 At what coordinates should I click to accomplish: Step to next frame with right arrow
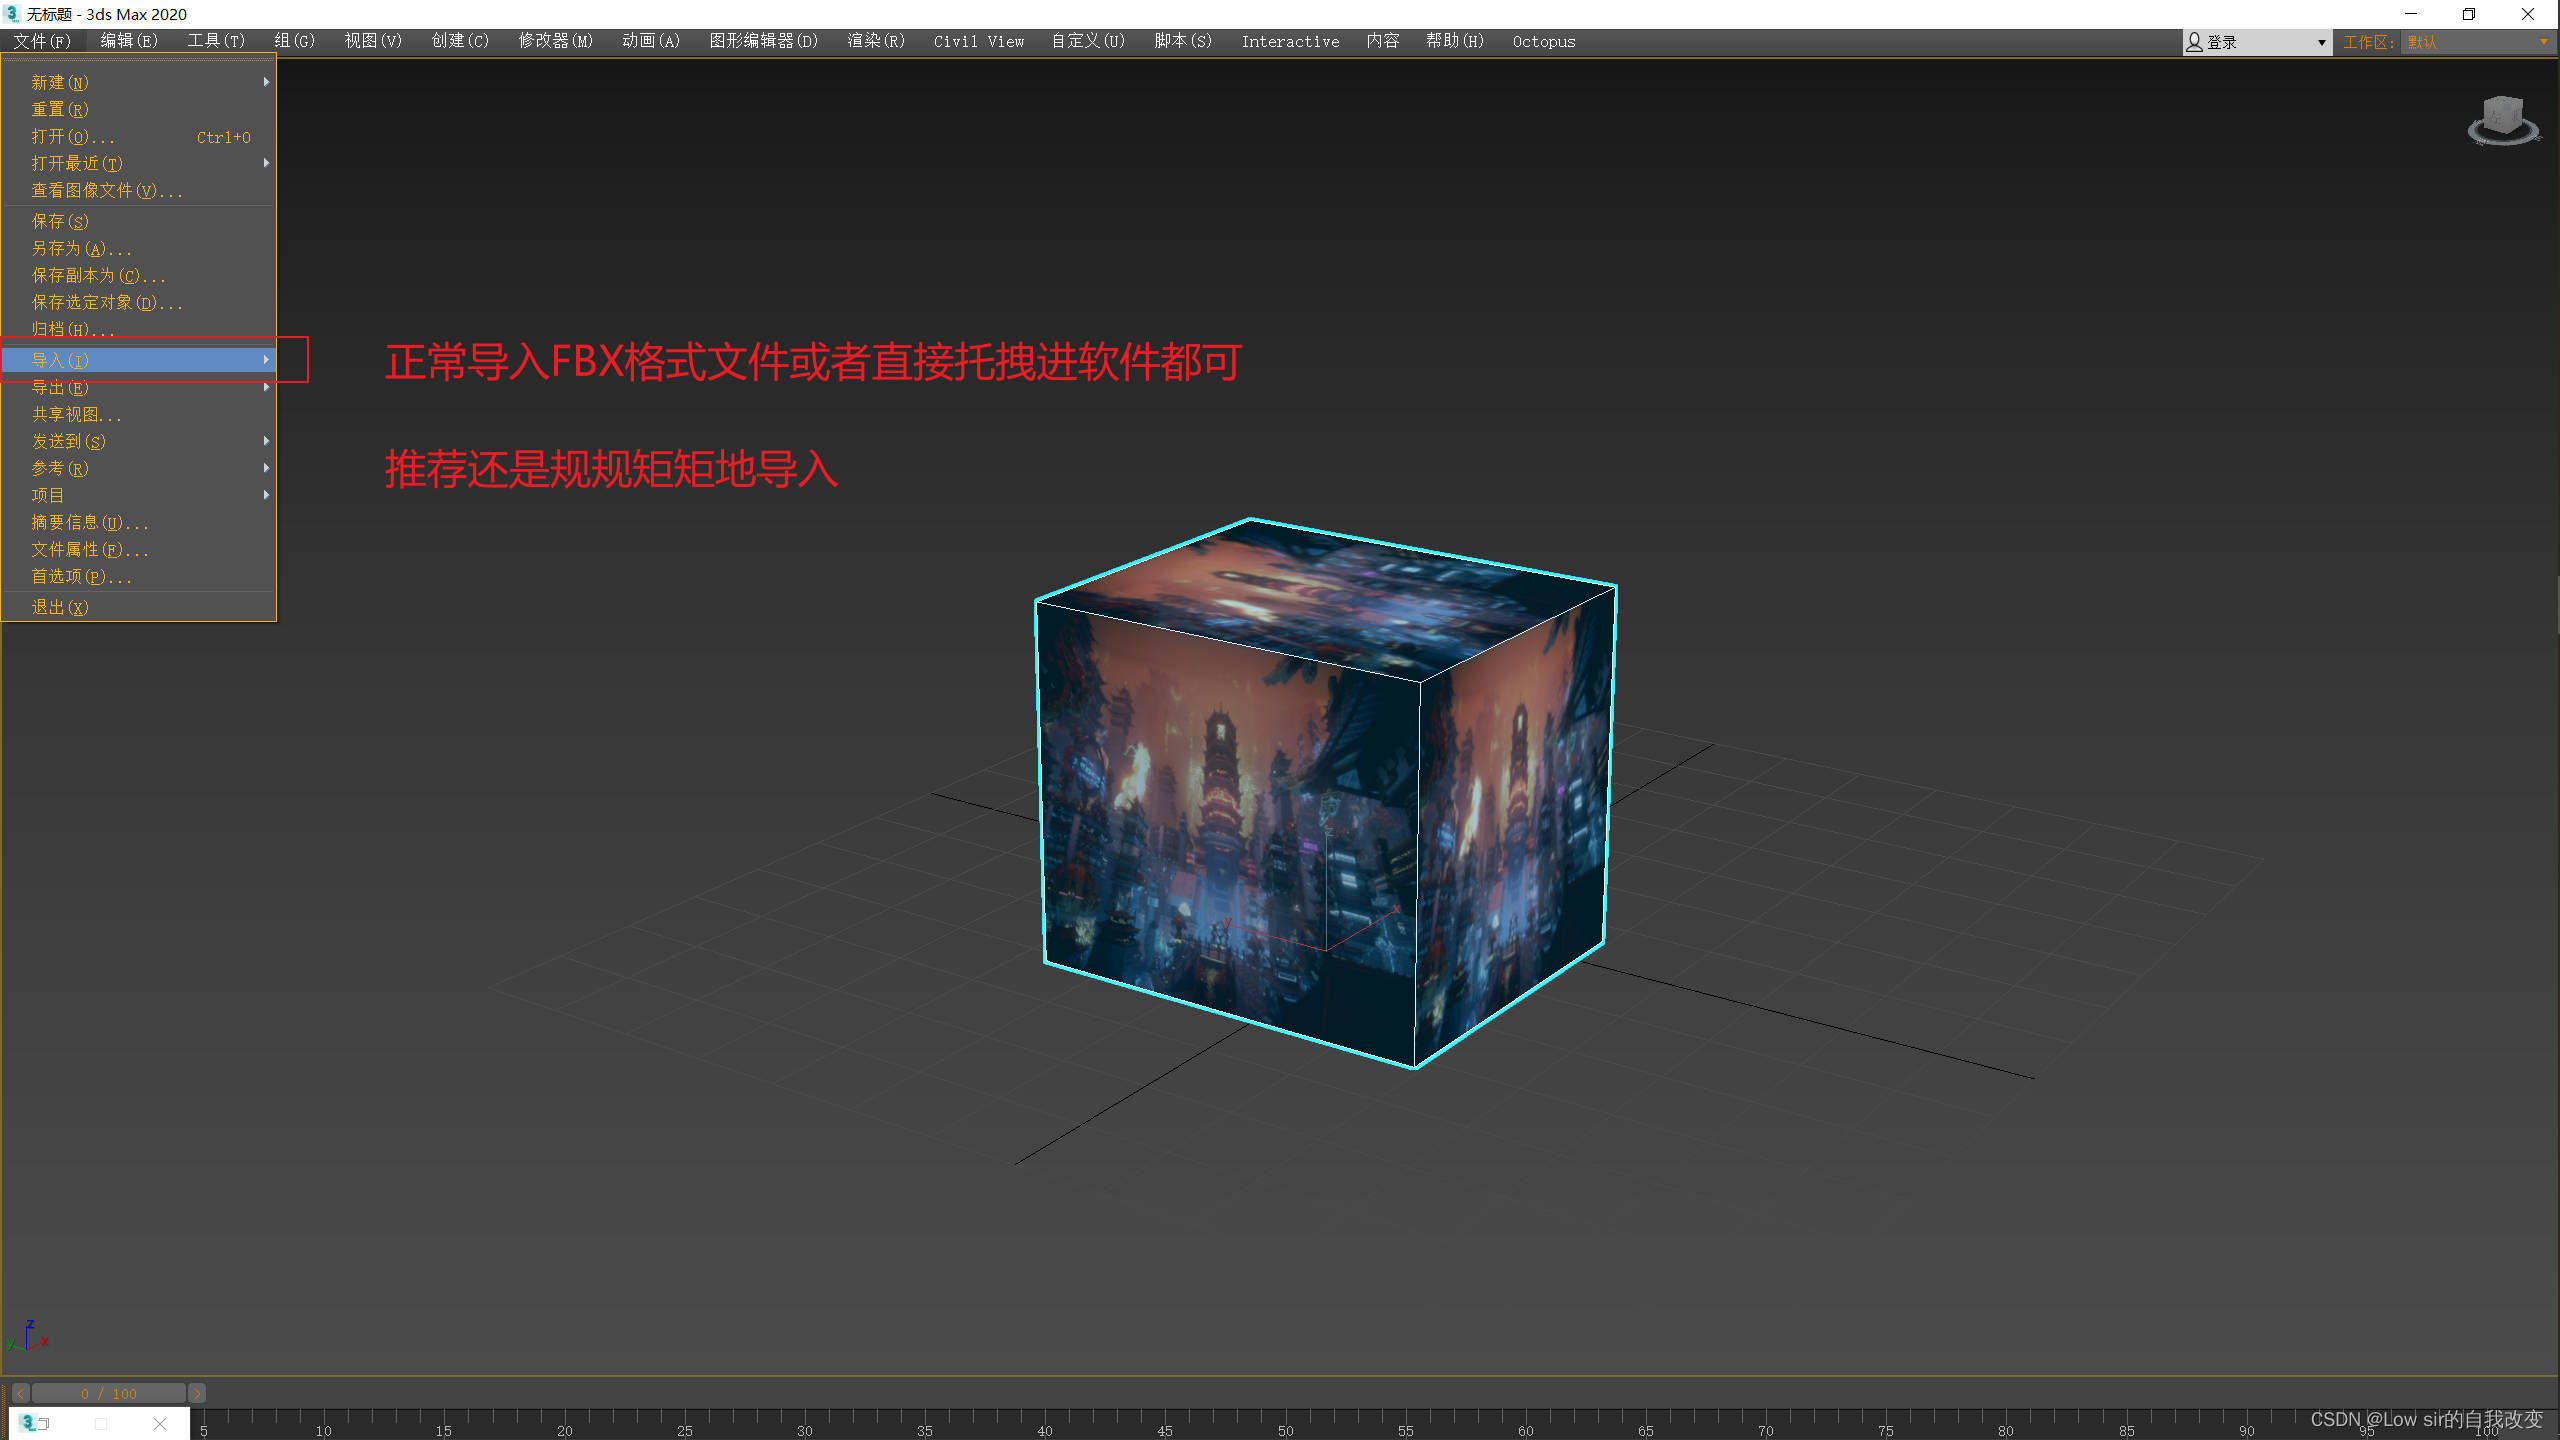click(197, 1393)
